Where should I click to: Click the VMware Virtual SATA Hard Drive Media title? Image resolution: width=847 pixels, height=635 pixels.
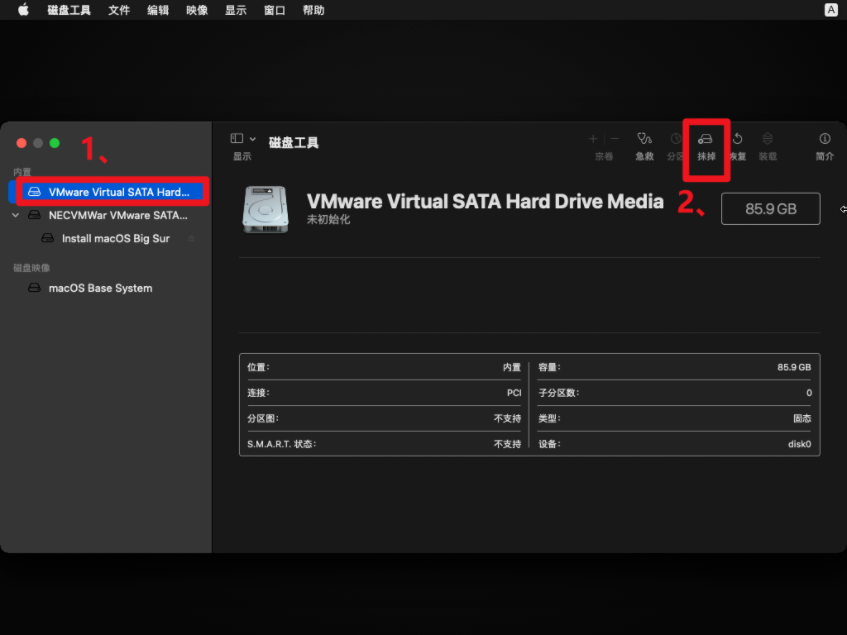(485, 201)
